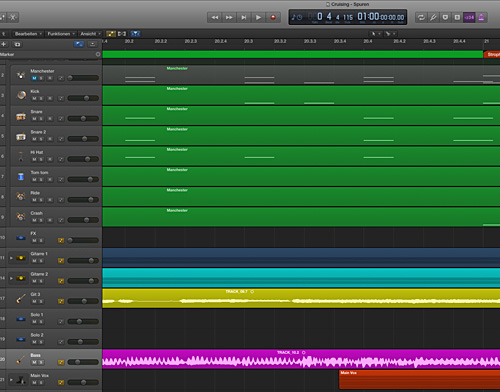Click the Manchester drum kit track icon
The width and height of the screenshot is (500, 392).
pyautogui.click(x=21, y=75)
